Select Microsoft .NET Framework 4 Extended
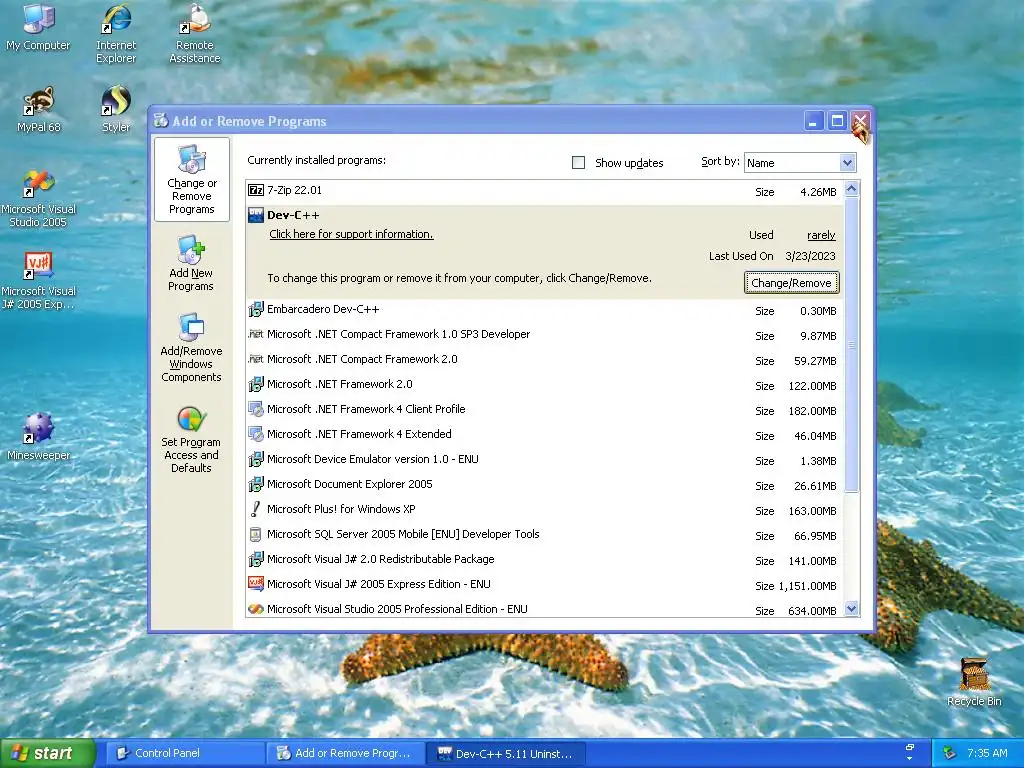The width and height of the screenshot is (1024, 768). coord(545,434)
